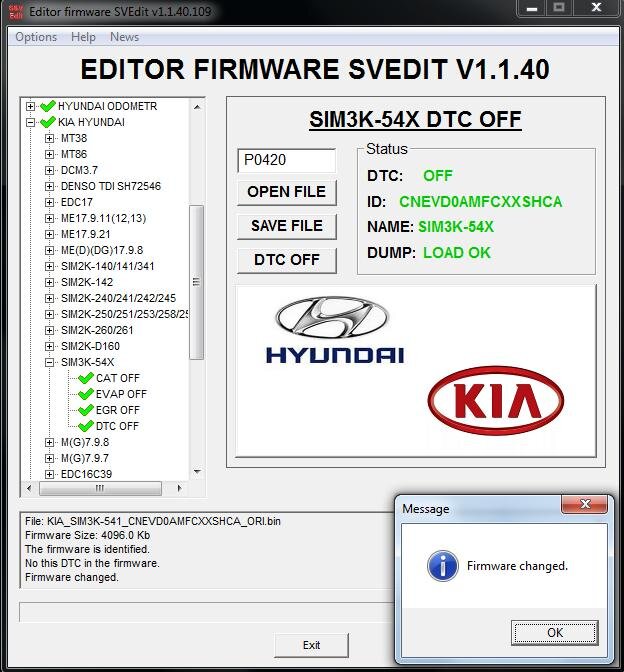This screenshot has height=672, width=624.
Task: Select CAT OFF tree item
Action: [x=117, y=378]
